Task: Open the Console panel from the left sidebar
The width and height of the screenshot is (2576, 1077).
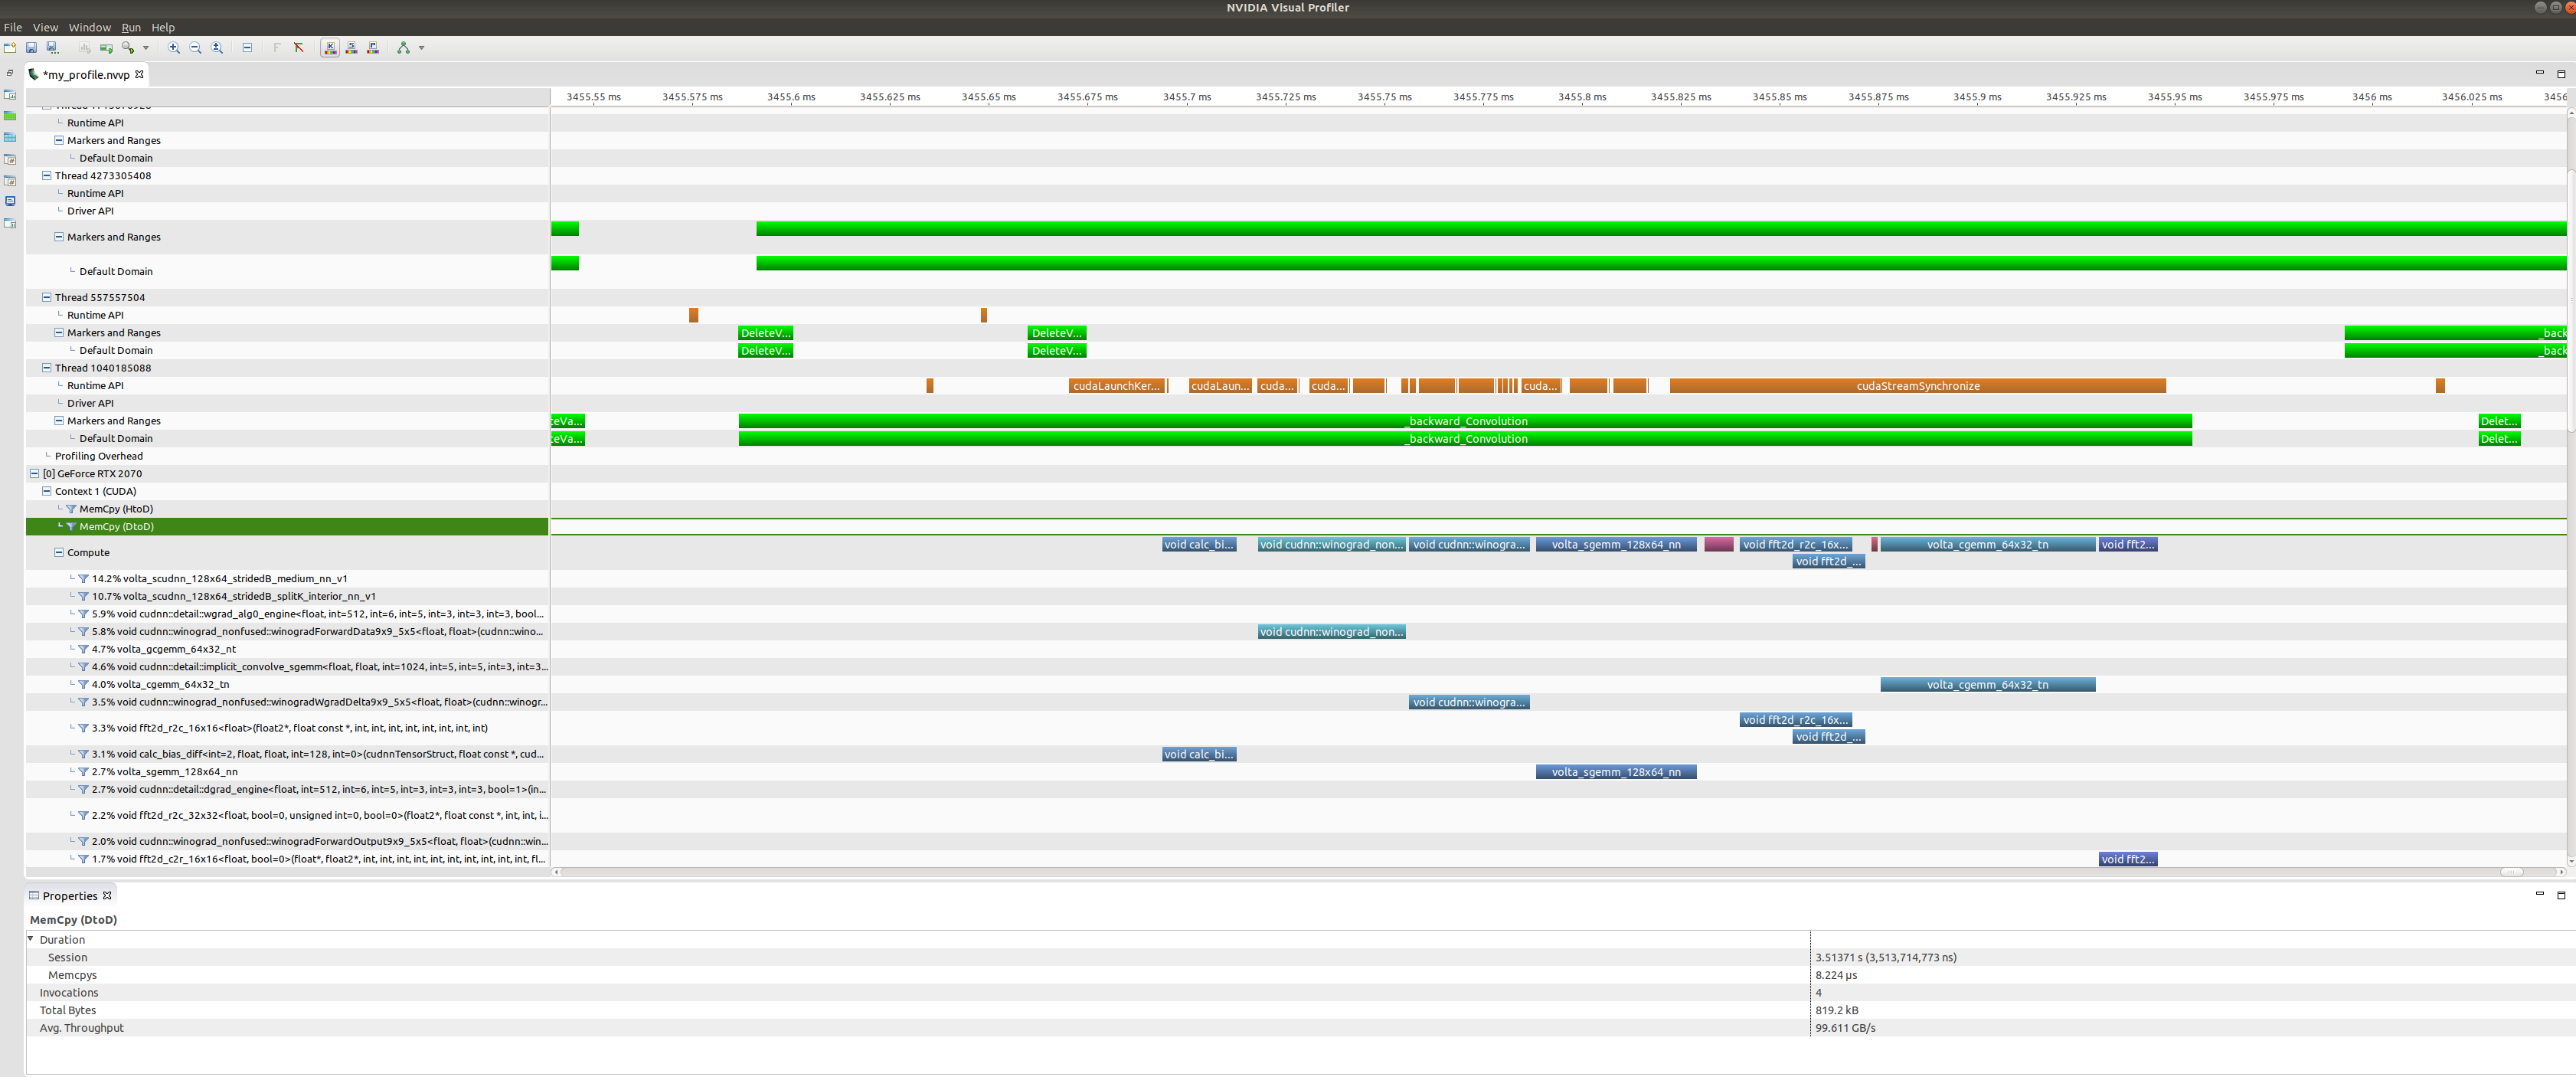Action: [10, 200]
